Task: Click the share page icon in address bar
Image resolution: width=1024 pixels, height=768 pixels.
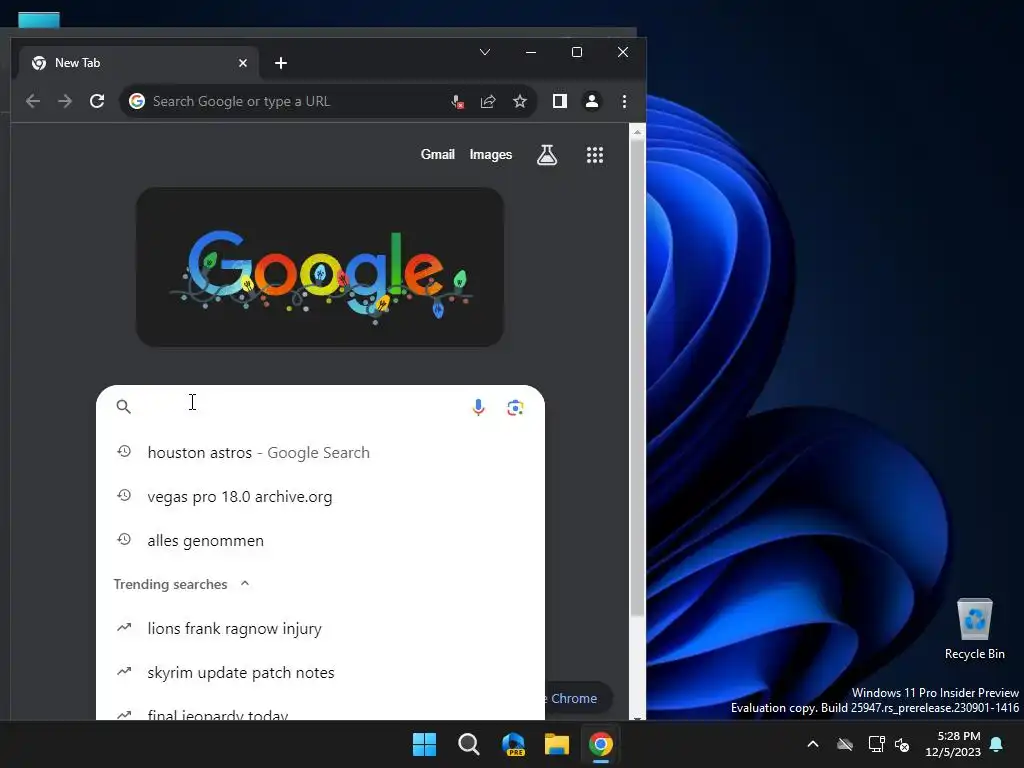Action: click(488, 101)
